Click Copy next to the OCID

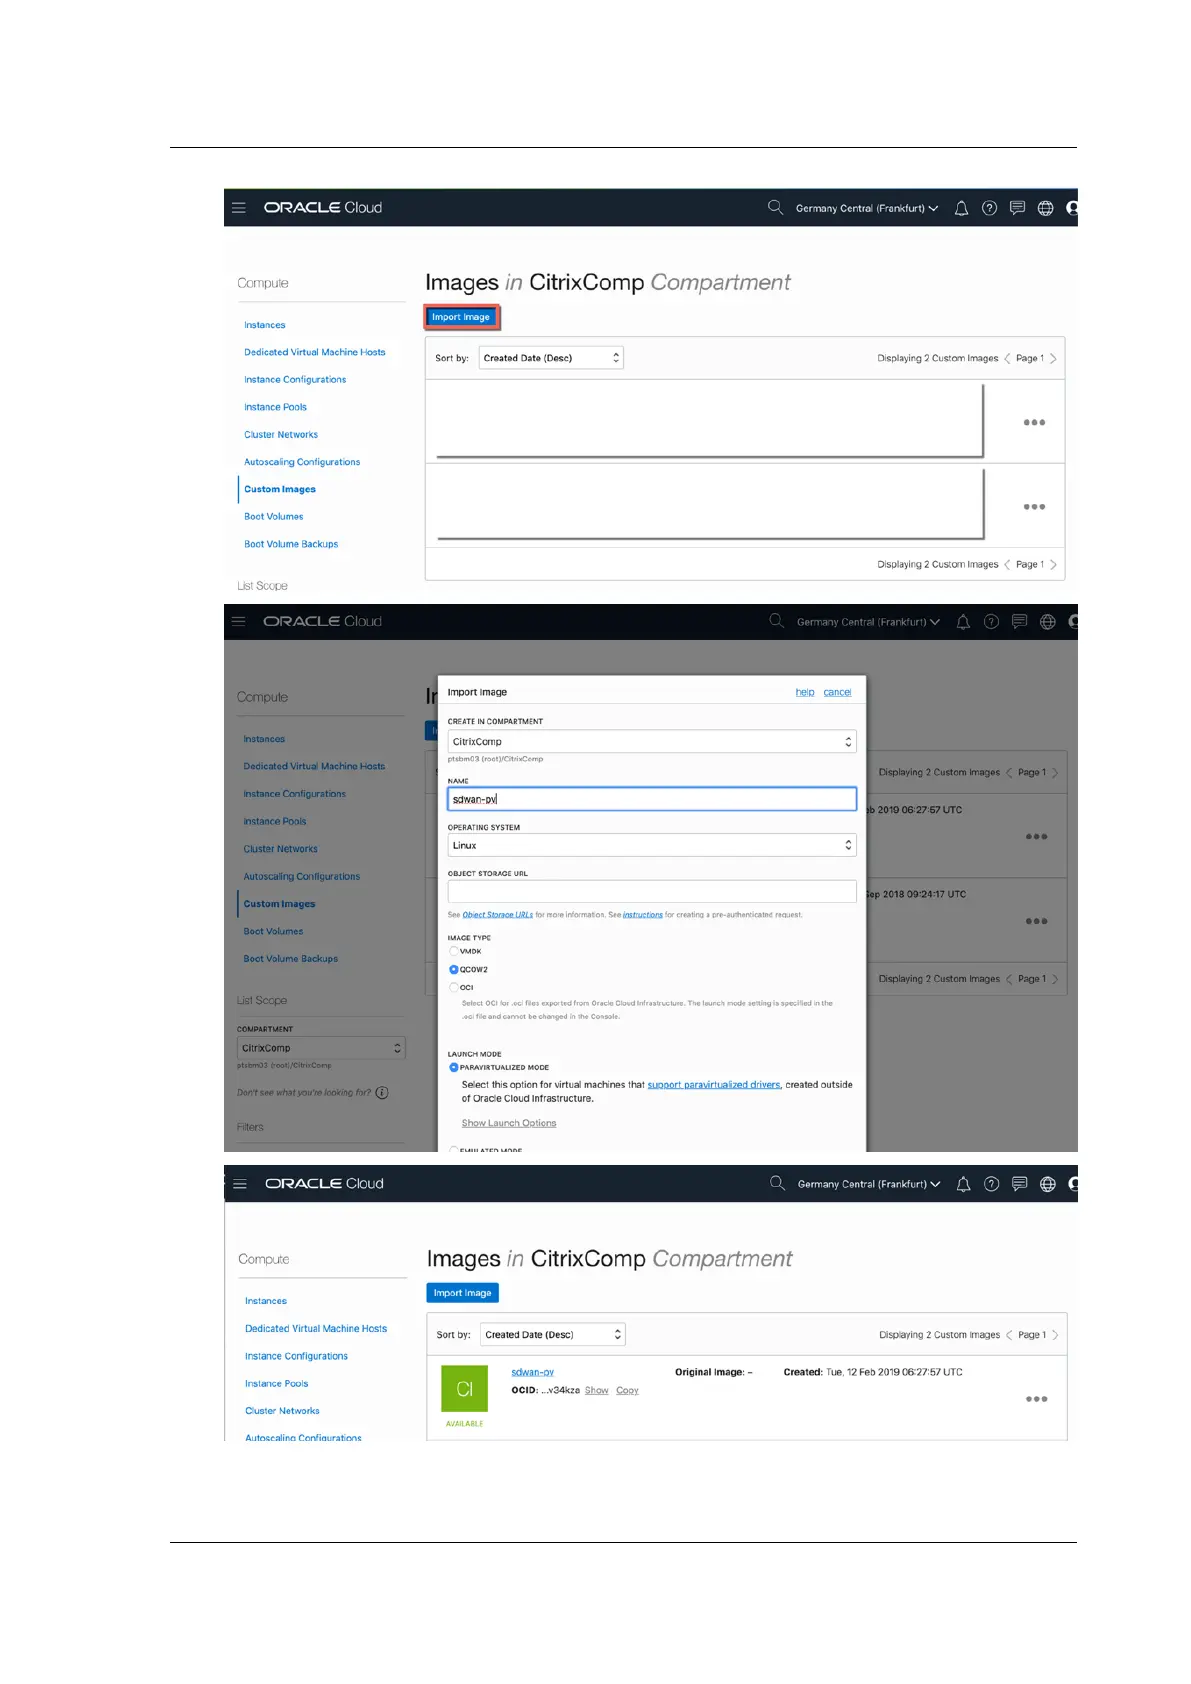click(x=628, y=1391)
